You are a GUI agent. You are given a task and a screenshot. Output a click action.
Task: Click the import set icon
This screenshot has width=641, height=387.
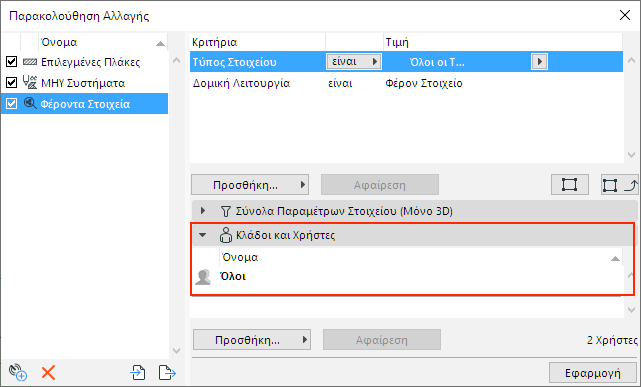(x=138, y=373)
